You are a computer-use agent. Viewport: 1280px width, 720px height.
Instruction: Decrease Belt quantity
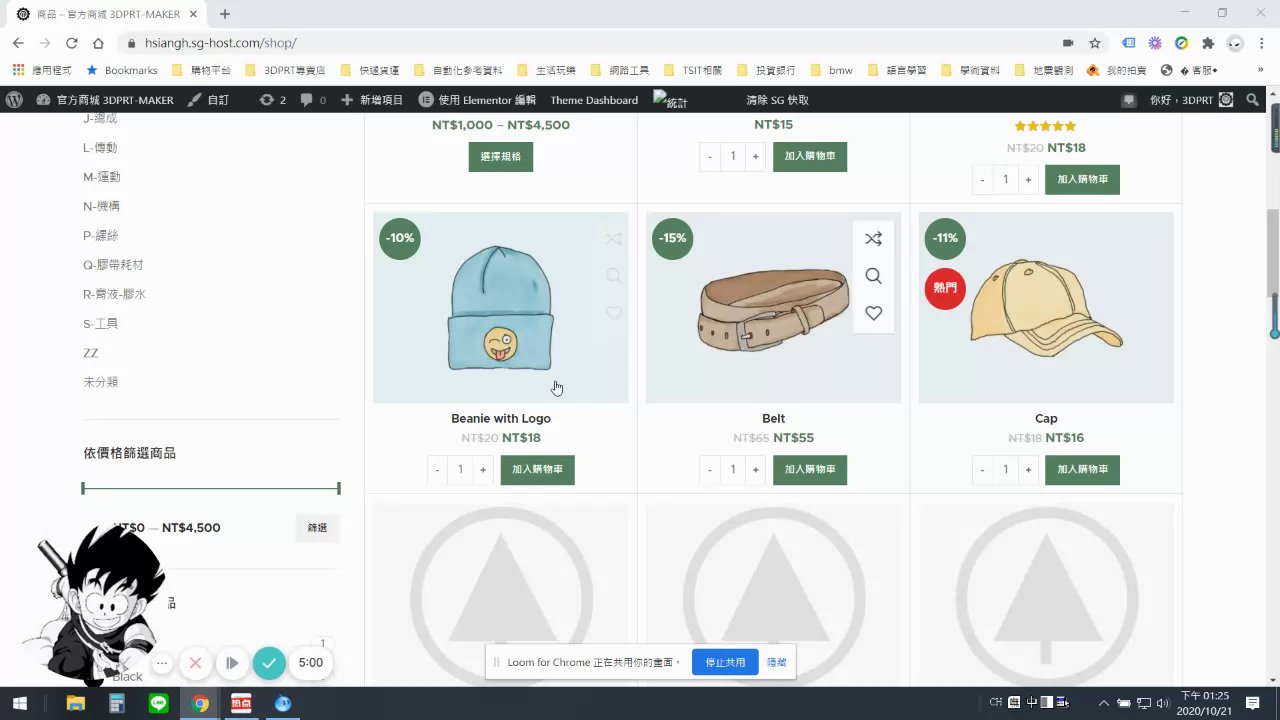click(710, 470)
